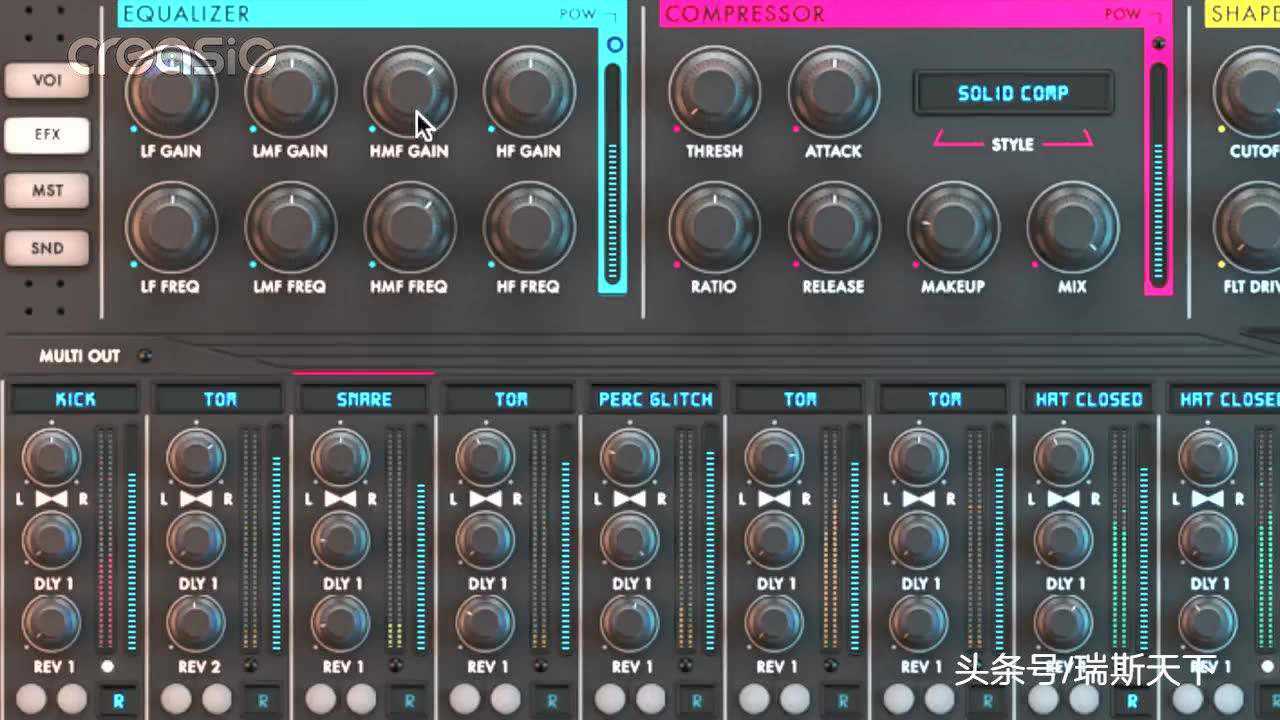Click the SOLID COMP style display screen
The height and width of the screenshot is (720, 1280).
[x=1015, y=93]
